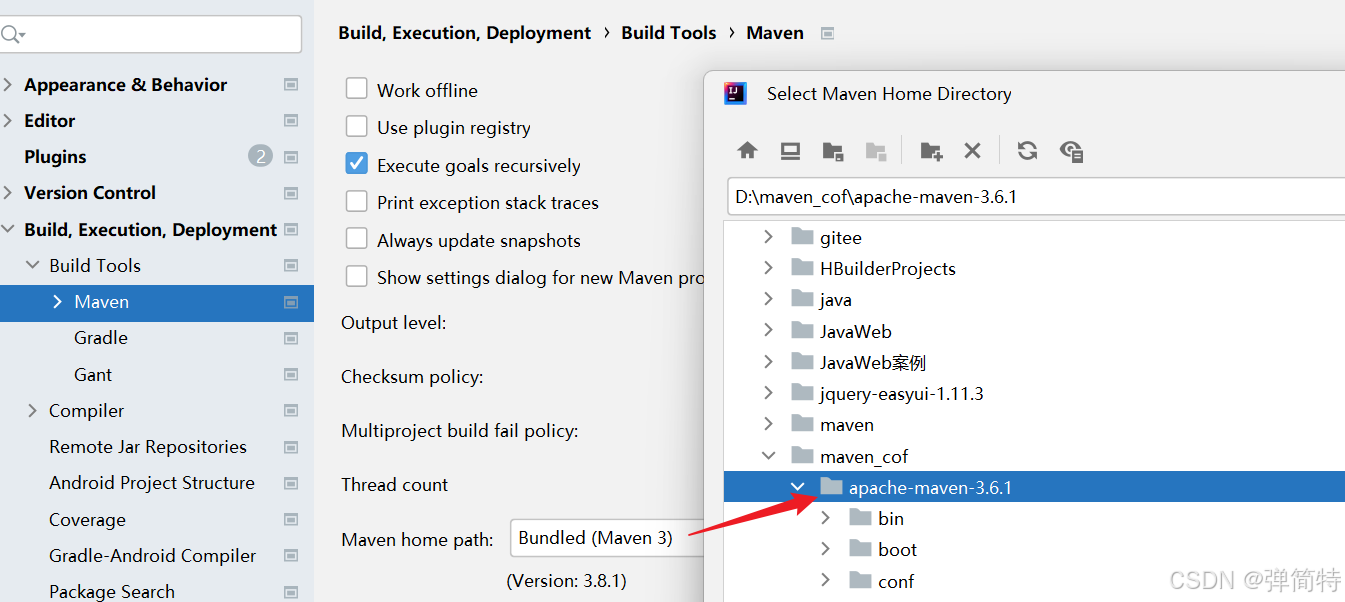Open Gradle settings page
Image resolution: width=1345 pixels, height=602 pixels.
tap(101, 338)
